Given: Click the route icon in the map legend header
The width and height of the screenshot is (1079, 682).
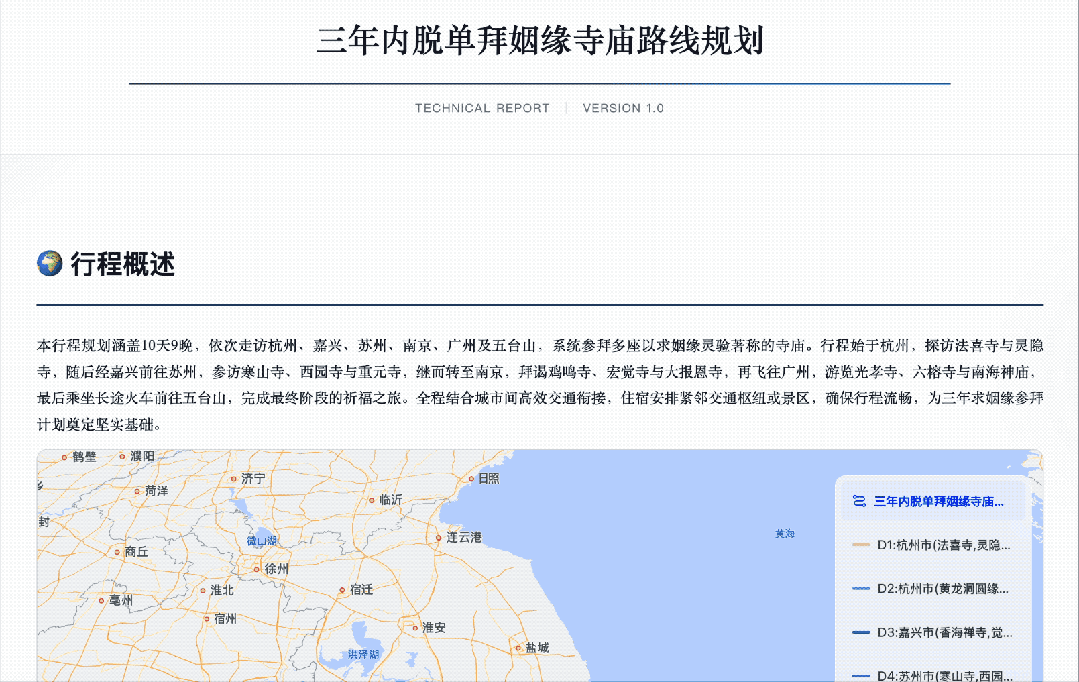Looking at the screenshot, I should coord(859,501).
